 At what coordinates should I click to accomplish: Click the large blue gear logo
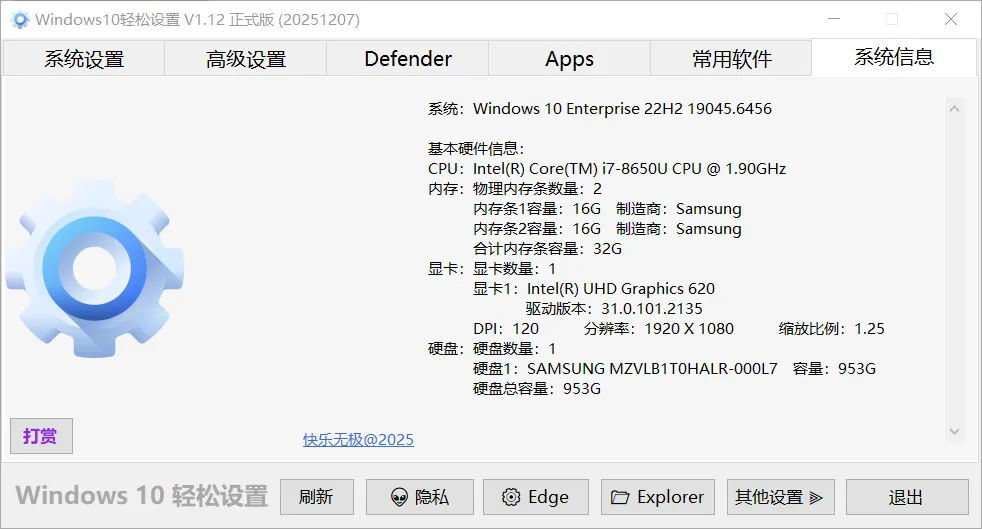[x=95, y=269]
